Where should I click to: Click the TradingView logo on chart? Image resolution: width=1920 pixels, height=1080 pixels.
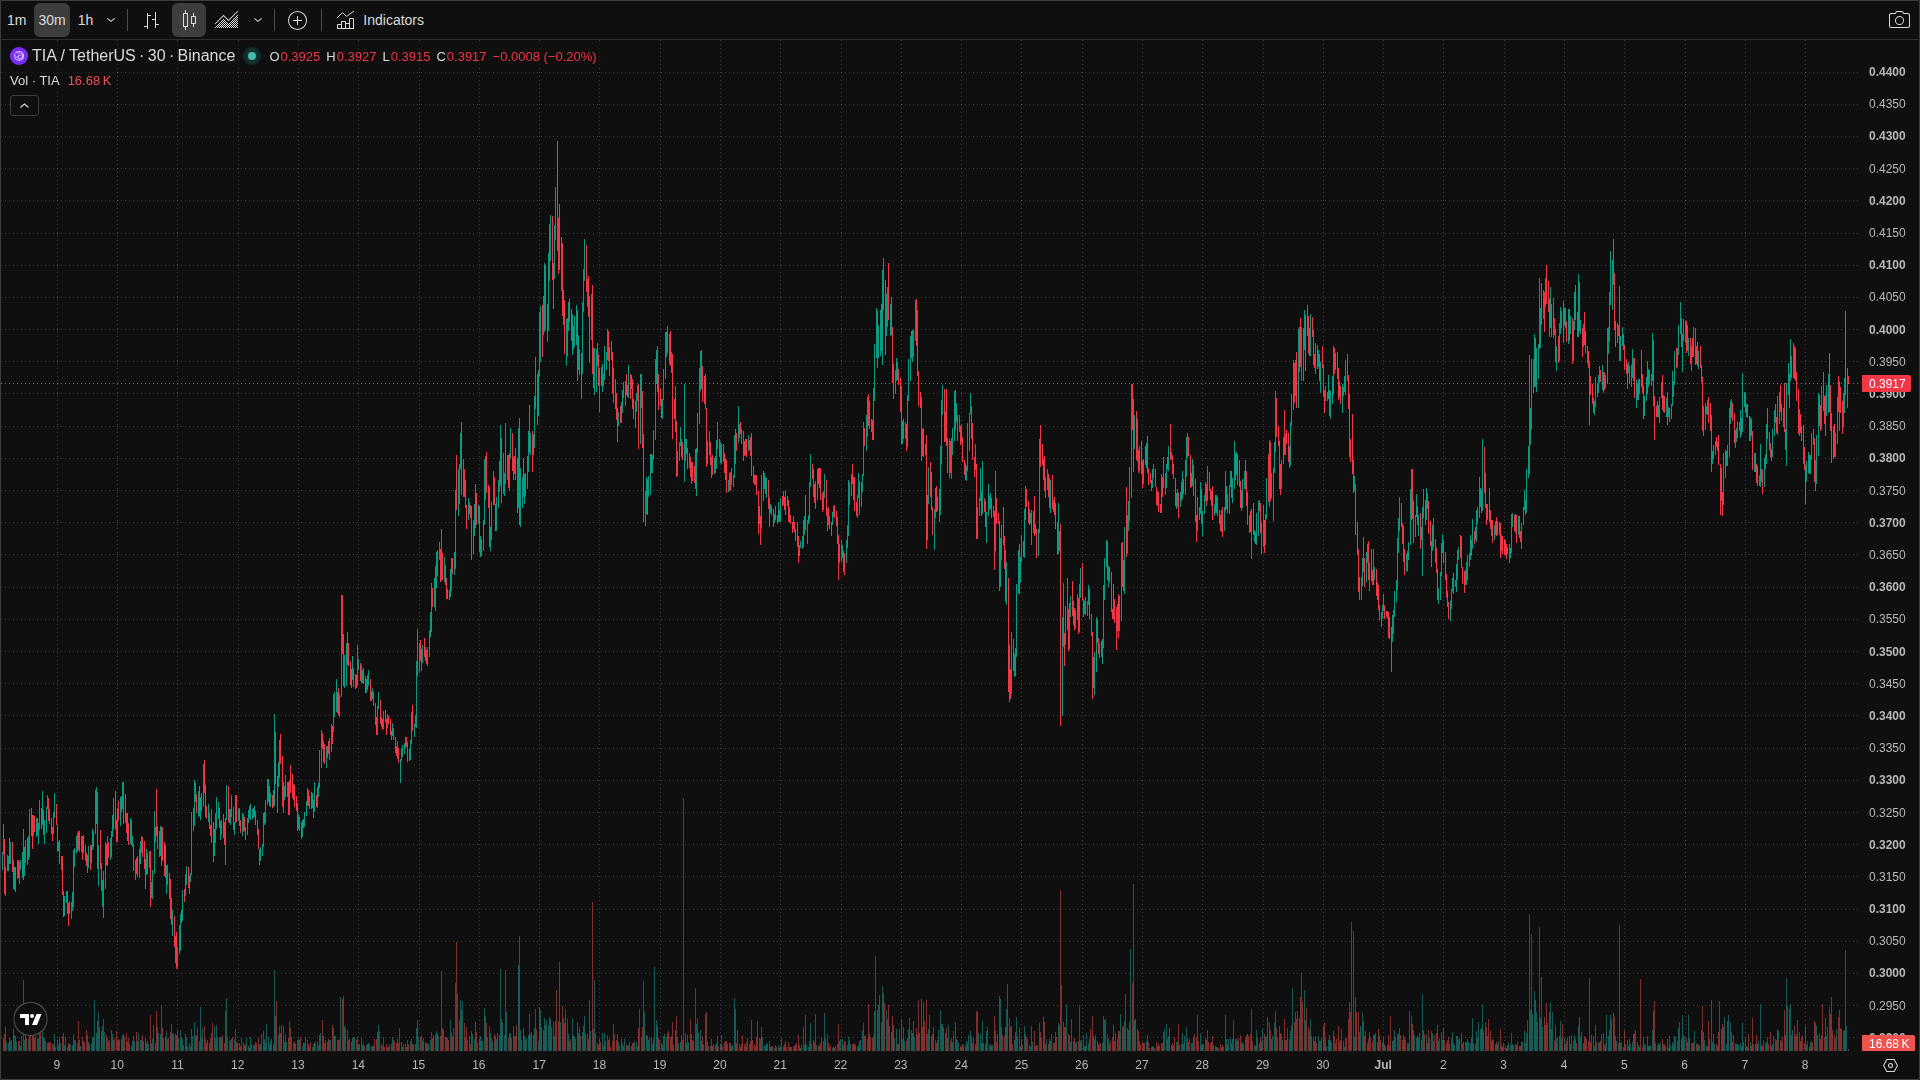click(31, 1019)
